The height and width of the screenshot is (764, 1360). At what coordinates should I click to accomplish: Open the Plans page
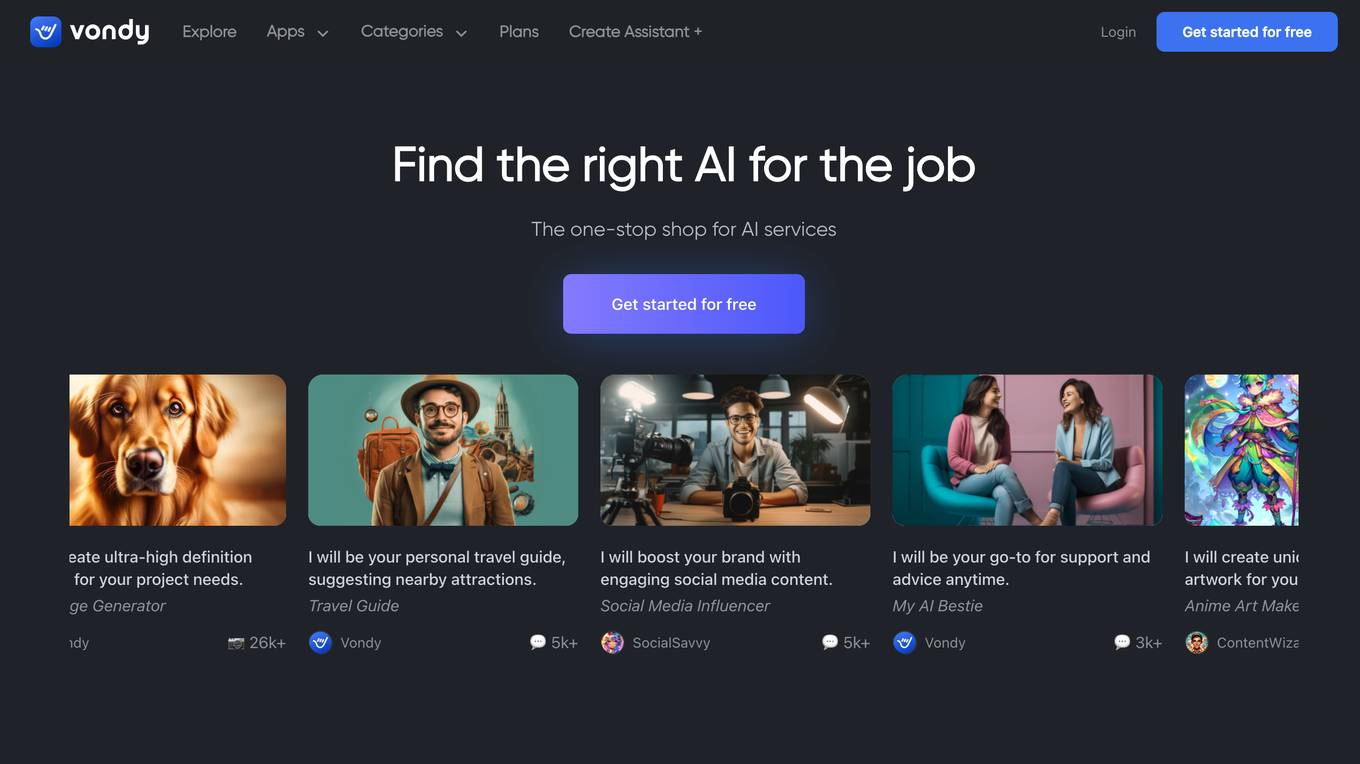tap(519, 32)
